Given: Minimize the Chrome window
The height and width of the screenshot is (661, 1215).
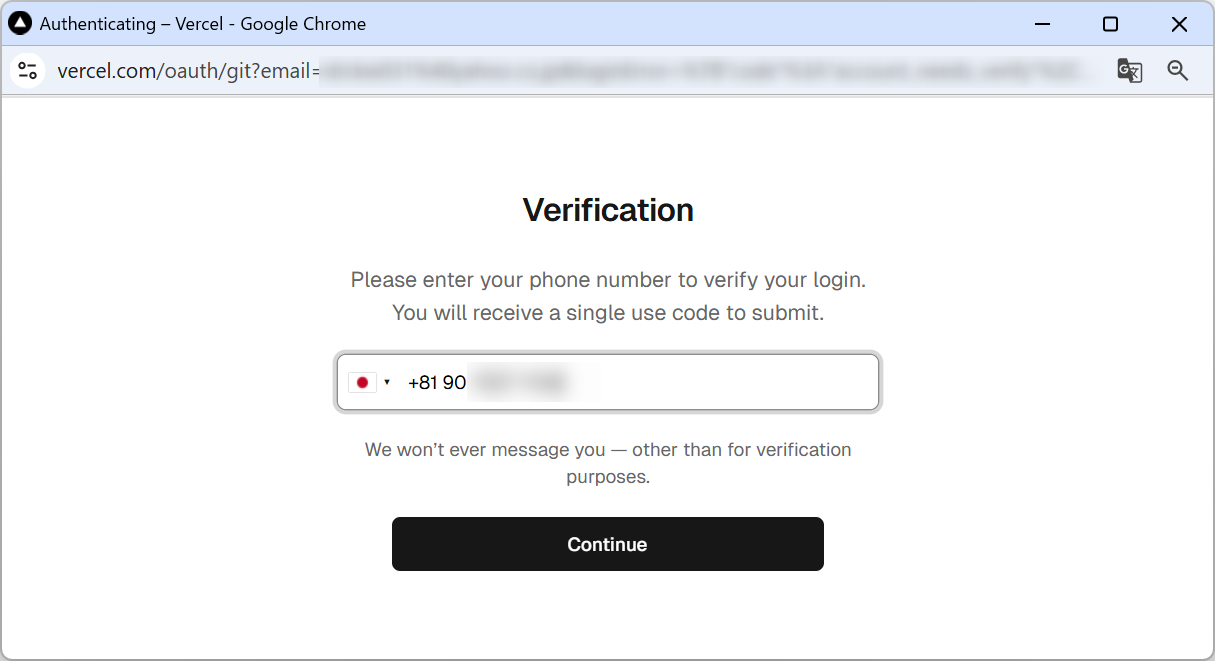Looking at the screenshot, I should 1041,24.
